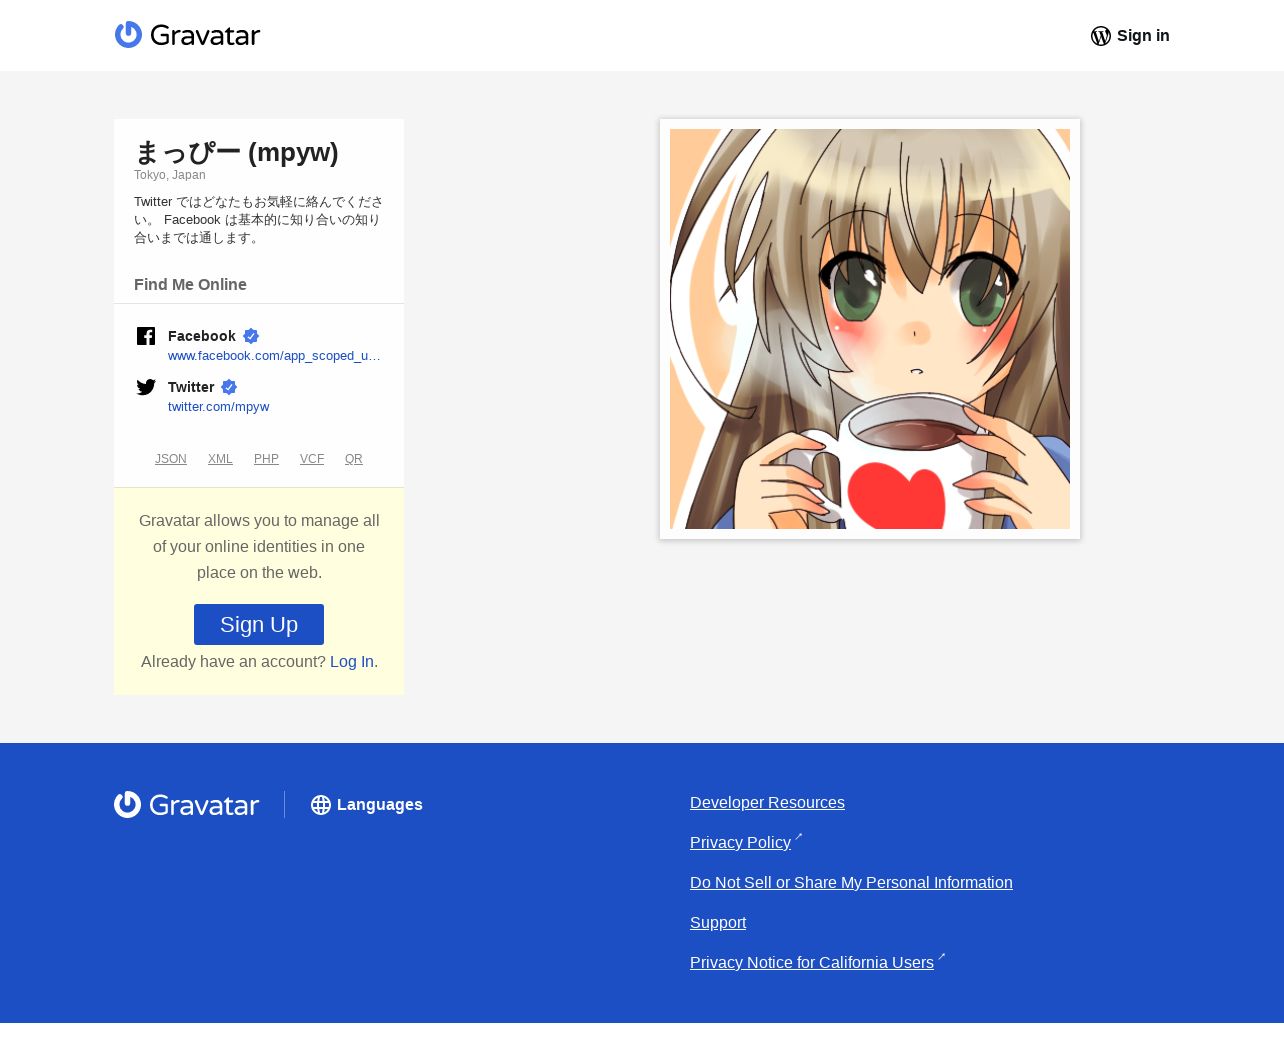Click the blue Sign Up button
1284x1045 pixels.
(259, 624)
